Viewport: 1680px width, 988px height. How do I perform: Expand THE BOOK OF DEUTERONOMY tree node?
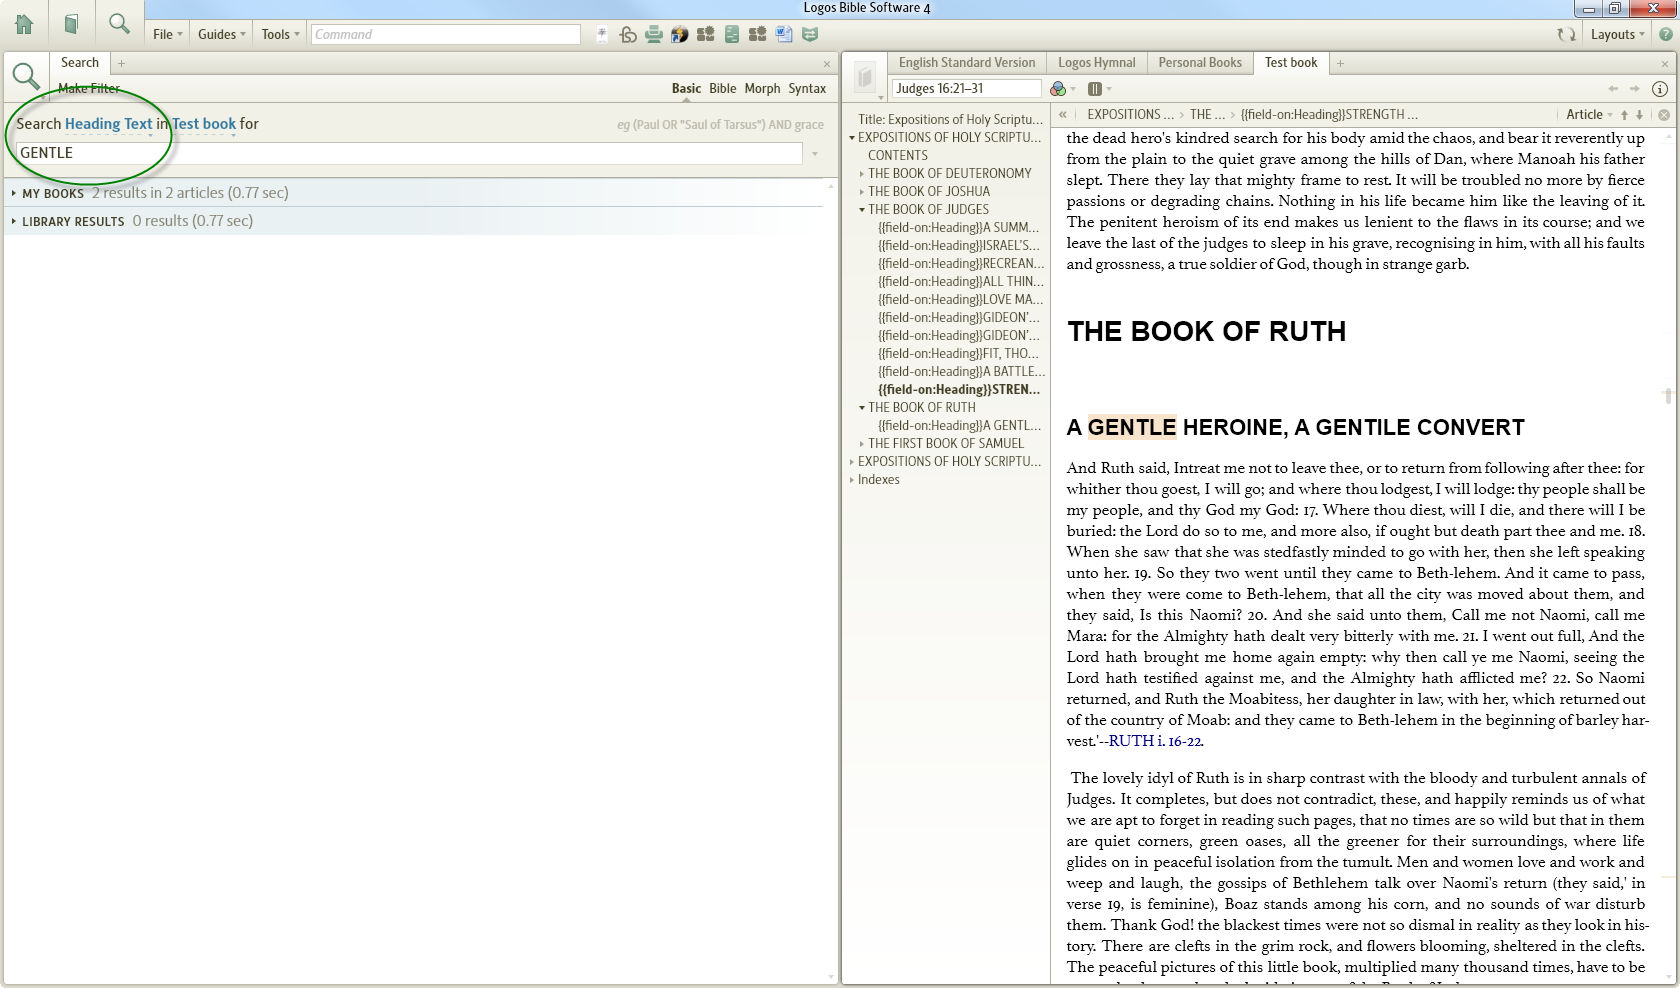(x=862, y=174)
